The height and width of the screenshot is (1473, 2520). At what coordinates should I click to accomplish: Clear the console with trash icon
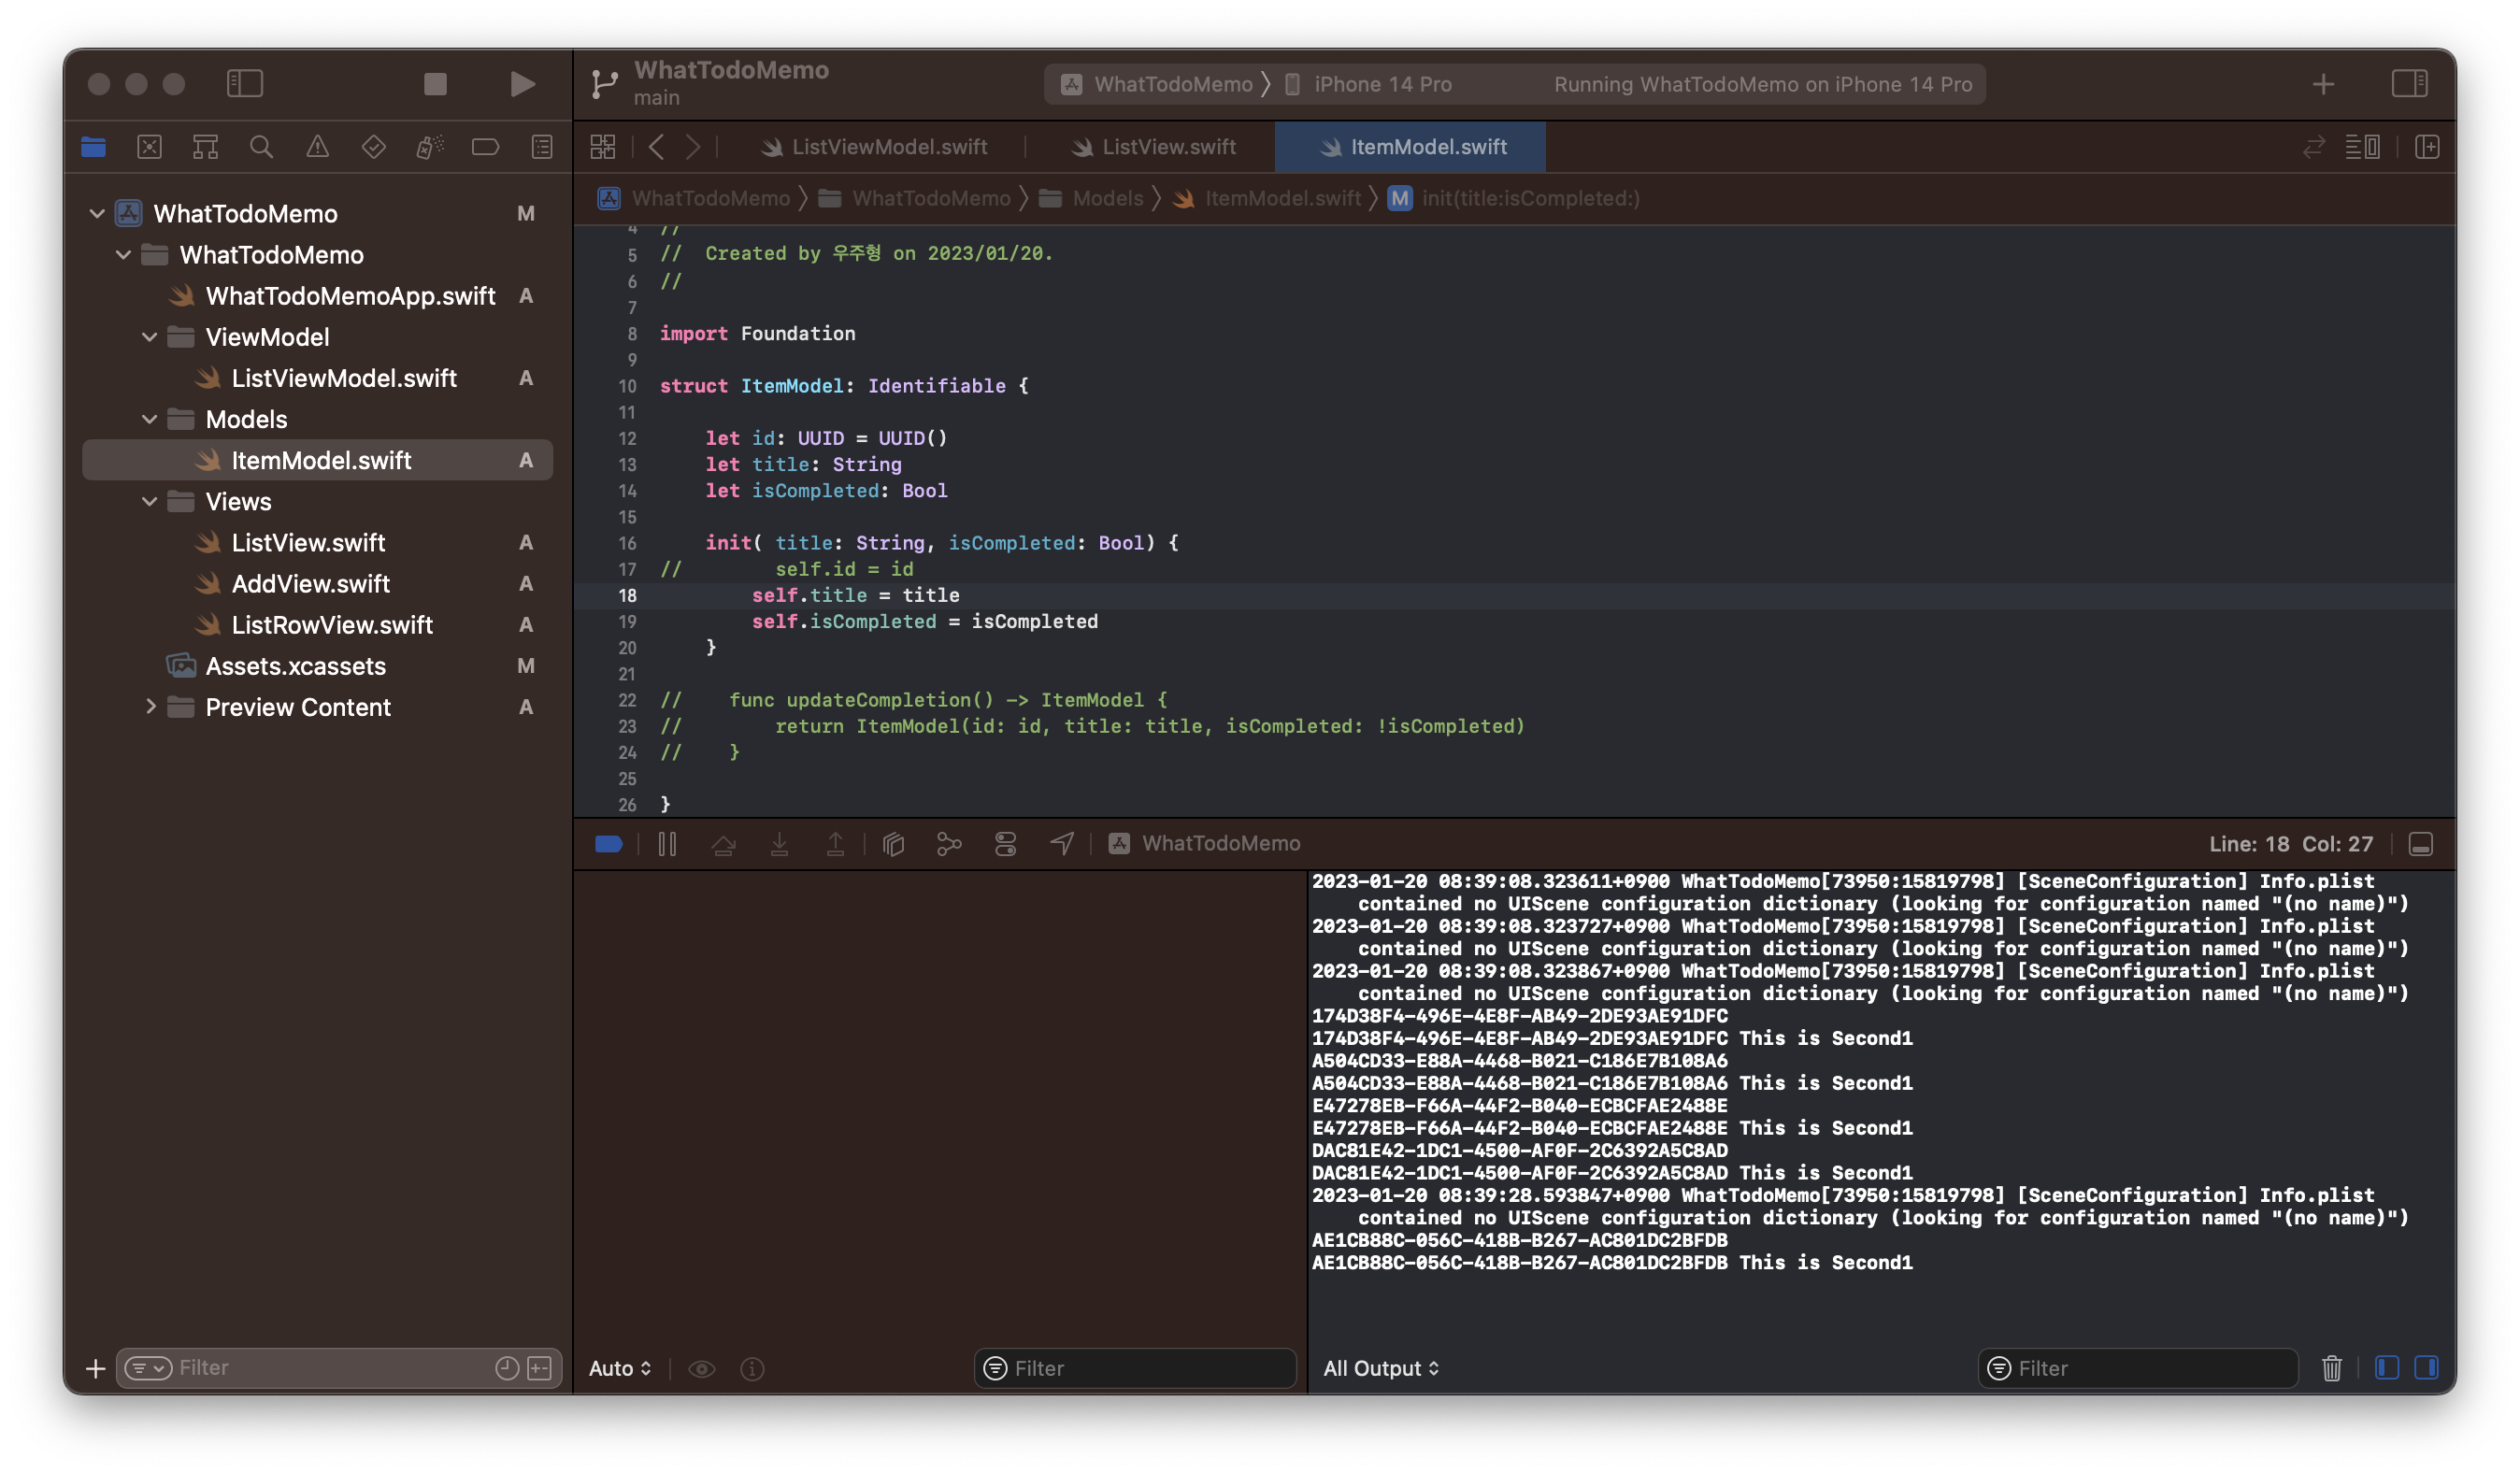(x=2331, y=1368)
